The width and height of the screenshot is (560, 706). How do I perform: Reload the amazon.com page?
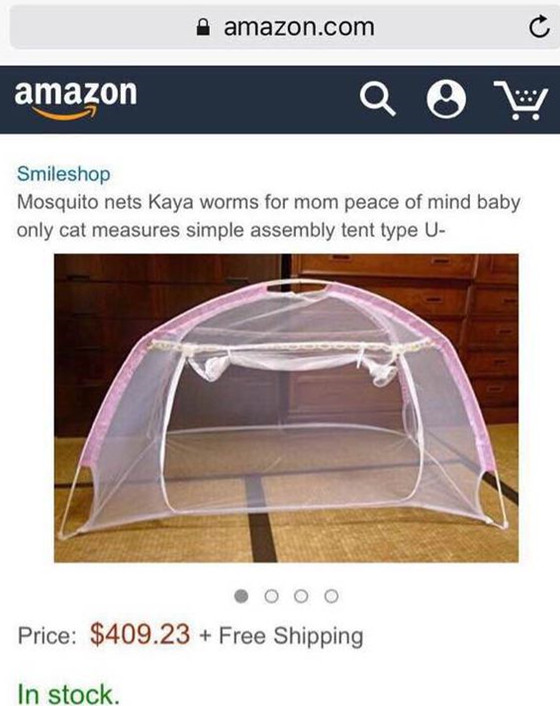539,27
